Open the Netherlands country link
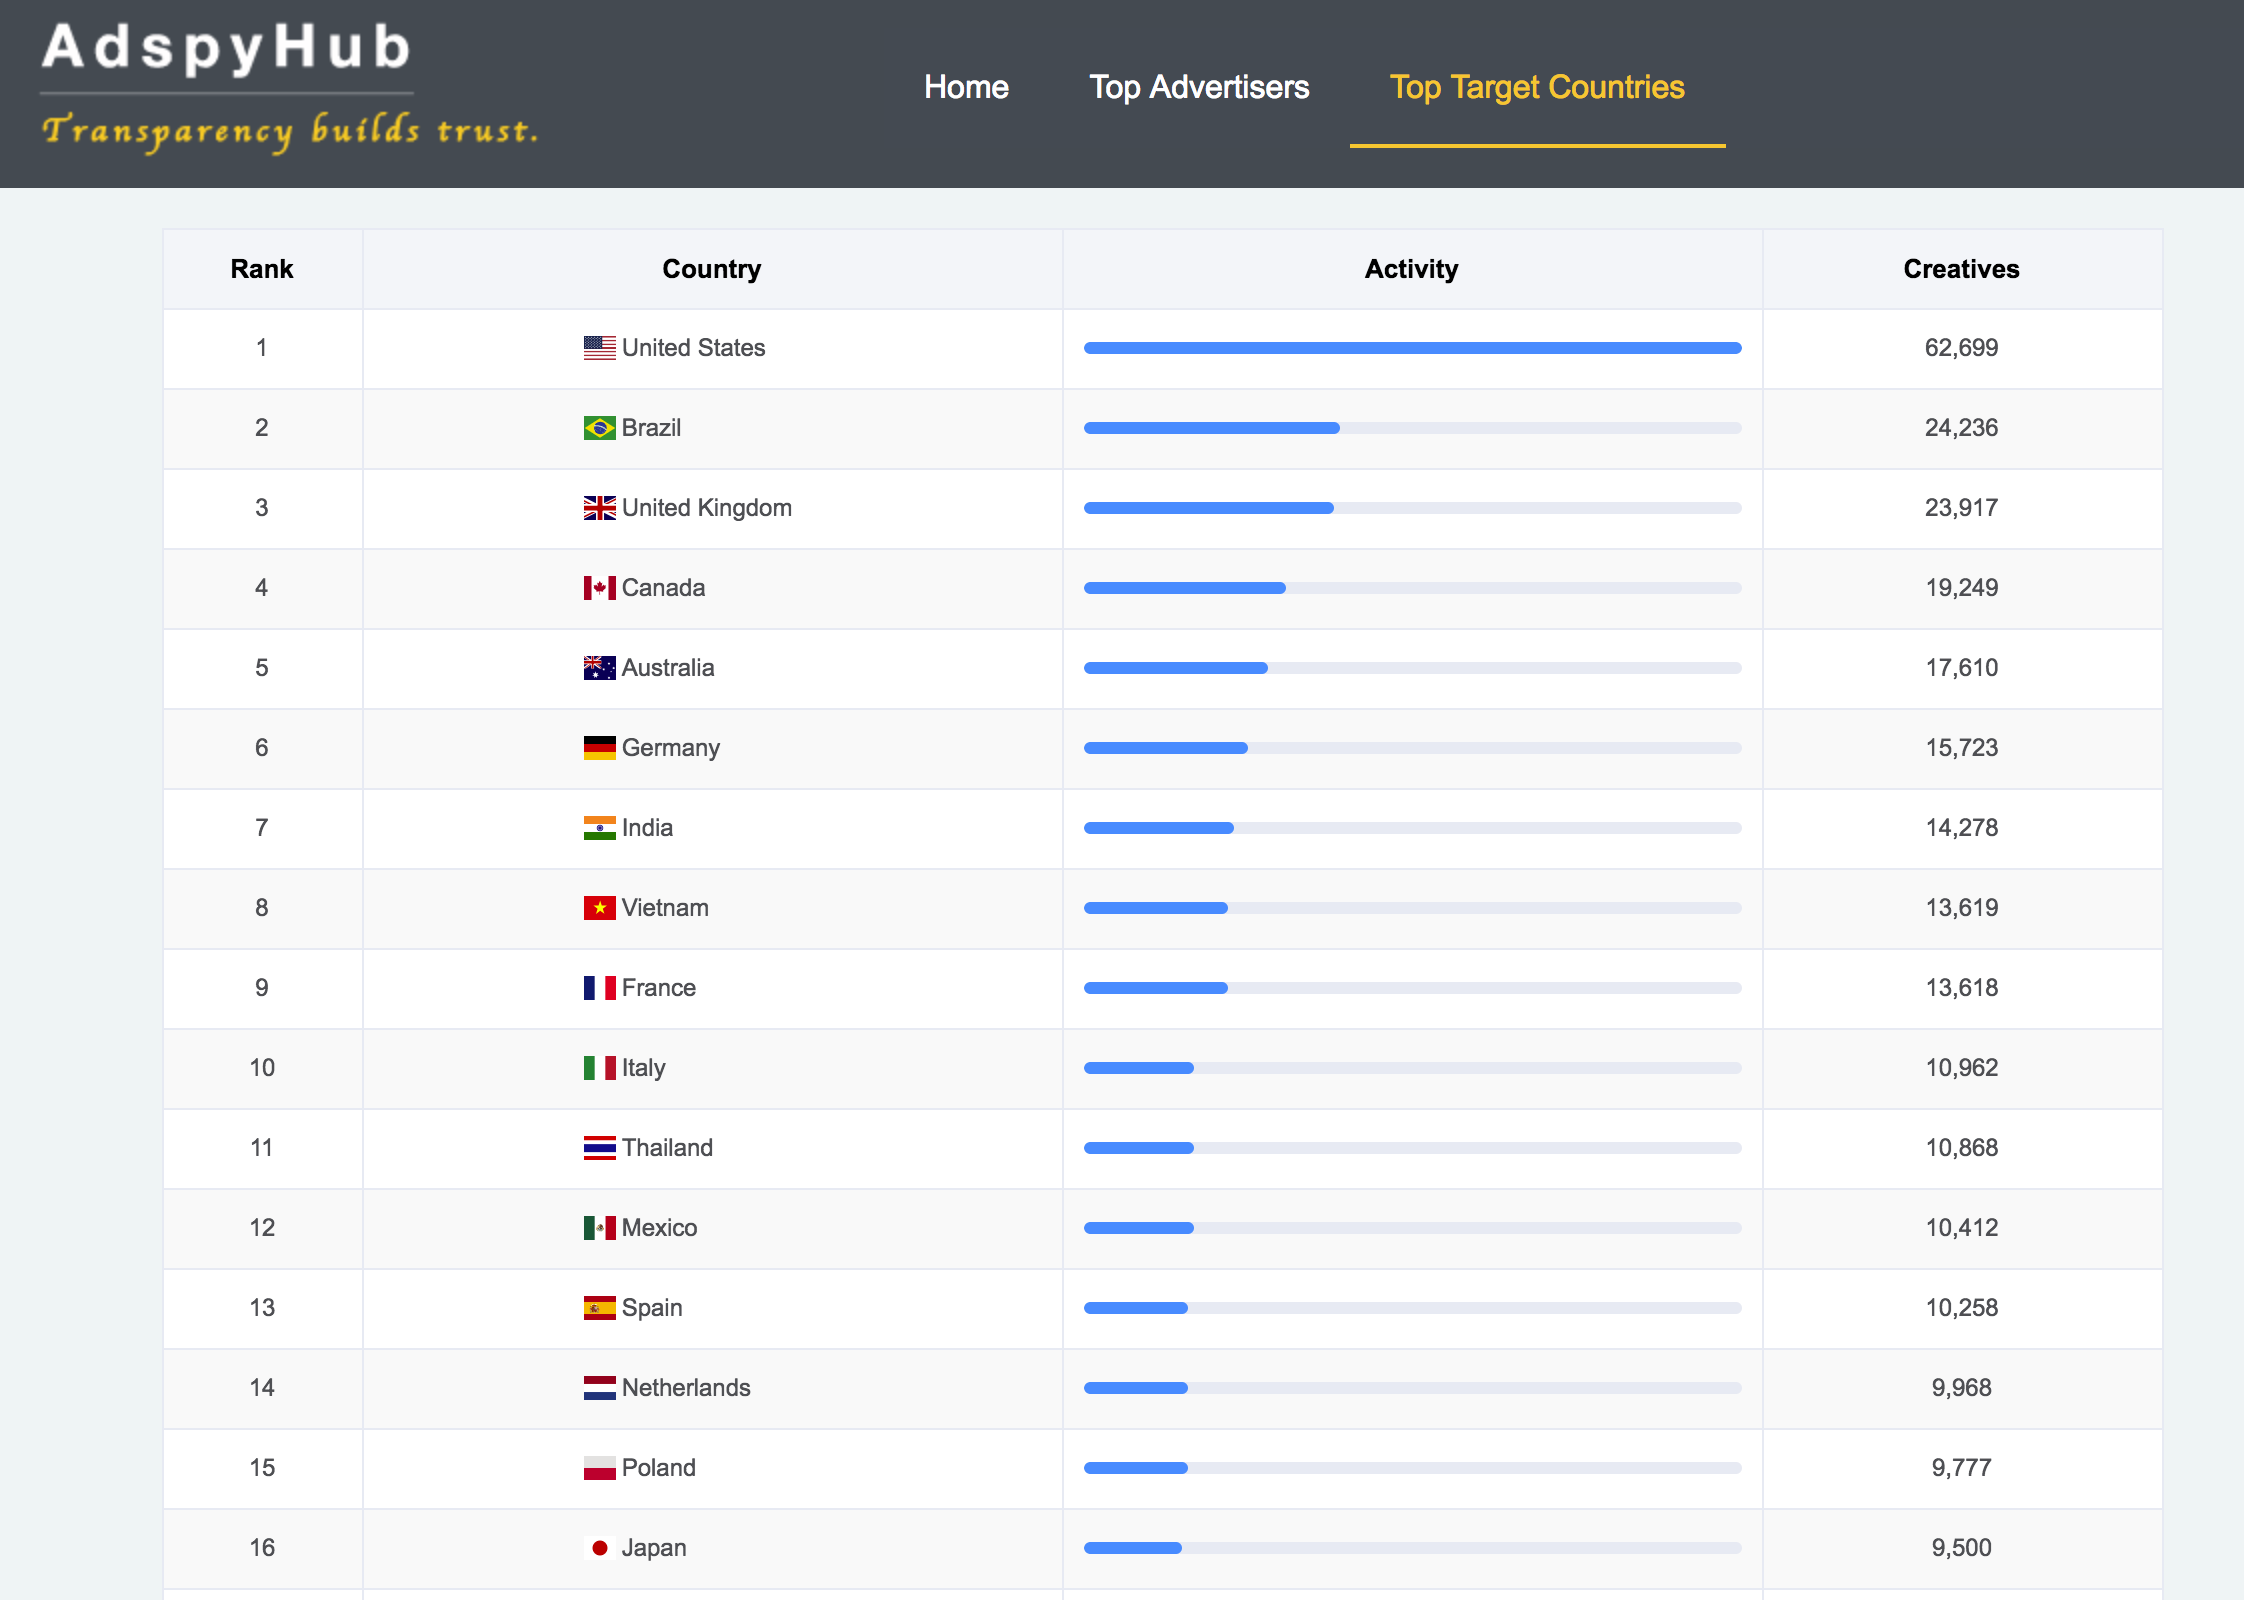The image size is (2244, 1600). [x=685, y=1388]
